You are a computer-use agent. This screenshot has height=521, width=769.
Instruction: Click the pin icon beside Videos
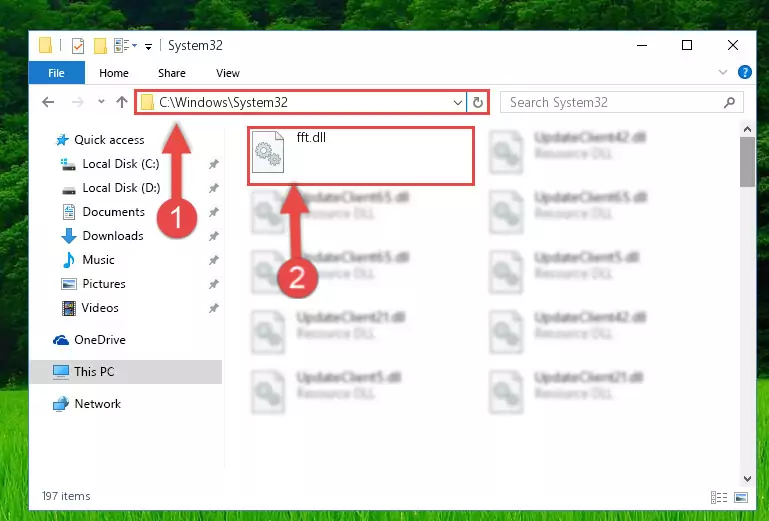click(213, 308)
